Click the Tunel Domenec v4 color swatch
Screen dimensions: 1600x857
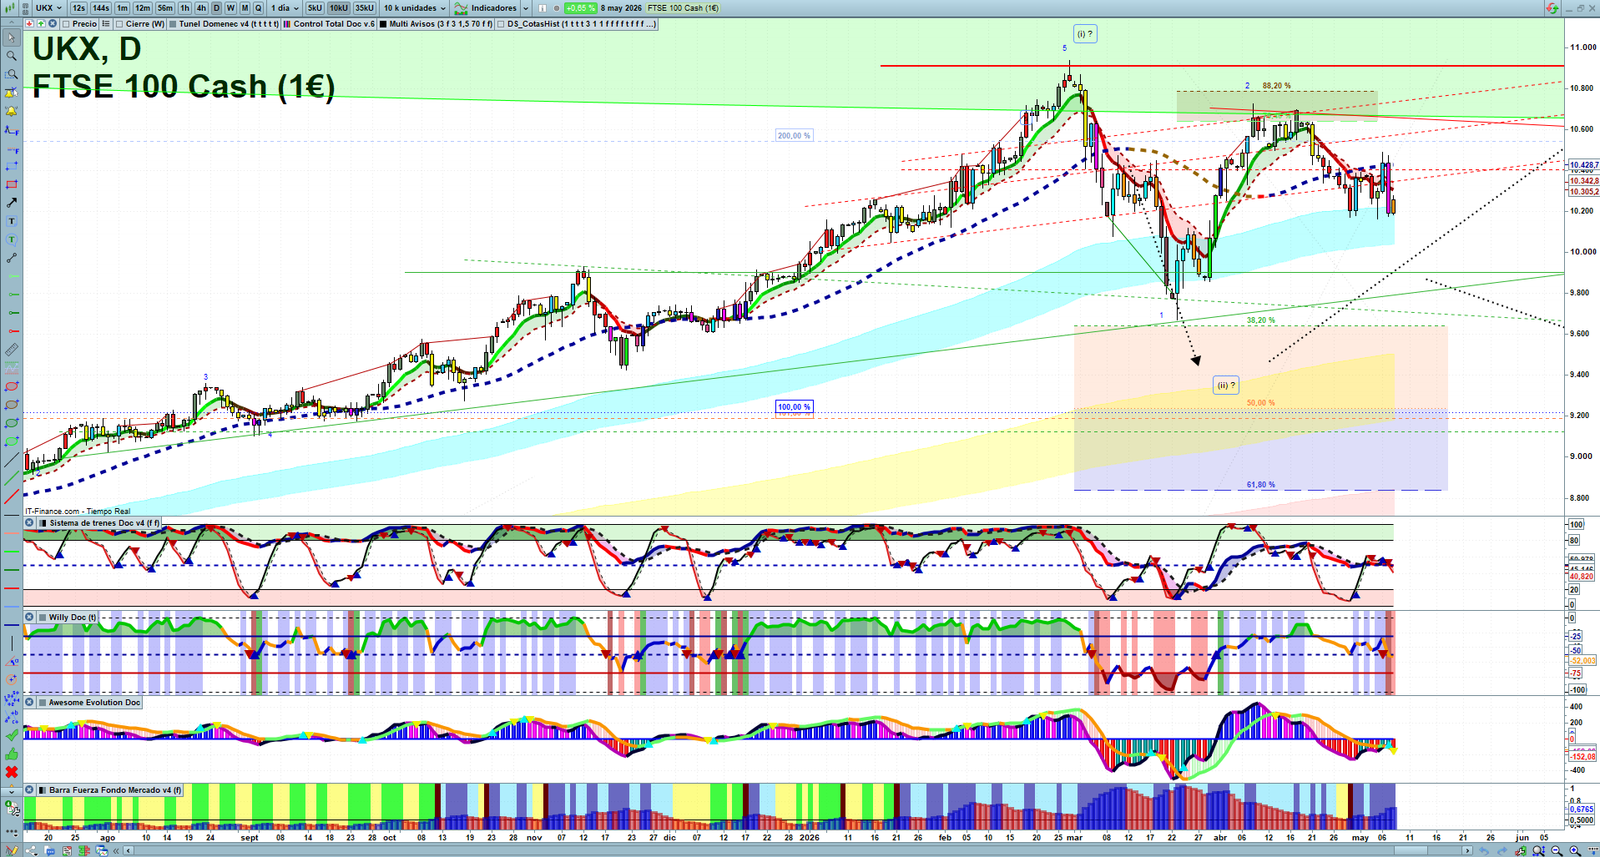click(x=173, y=24)
